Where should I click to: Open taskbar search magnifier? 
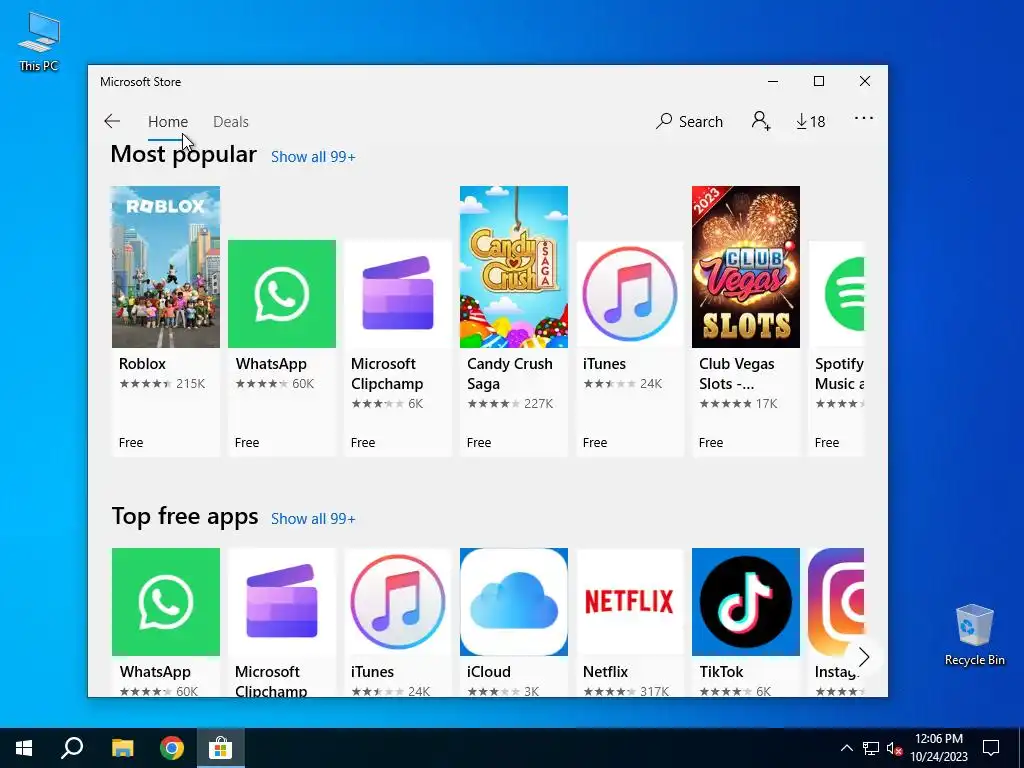coord(72,748)
